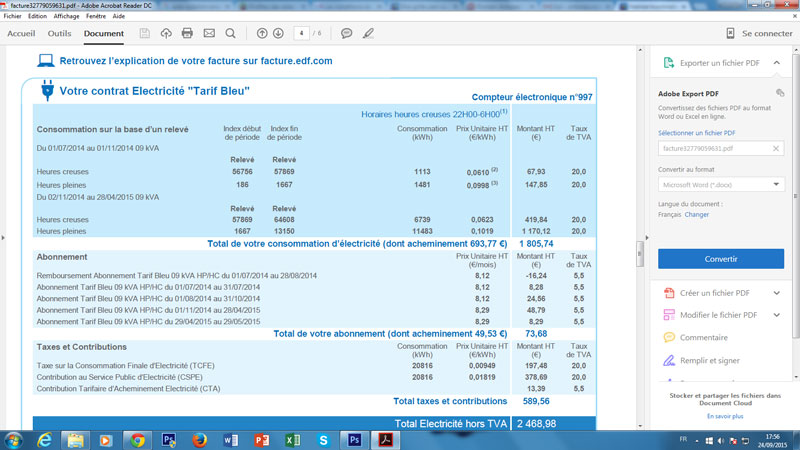Click the Se connecter text
This screenshot has width=800, height=450.
click(767, 33)
